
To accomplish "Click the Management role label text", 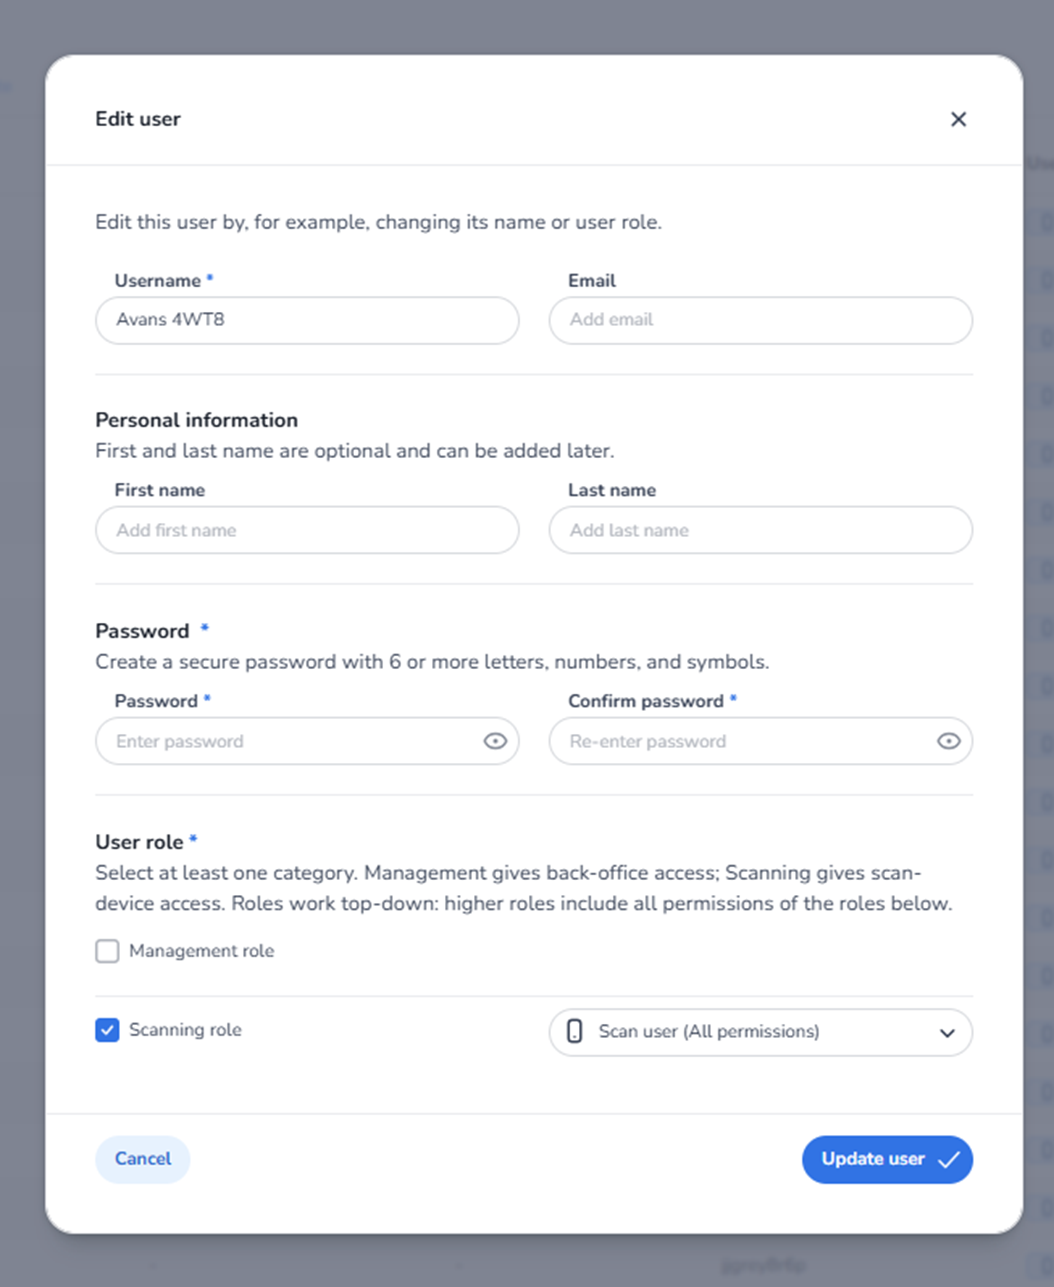I will click(201, 951).
